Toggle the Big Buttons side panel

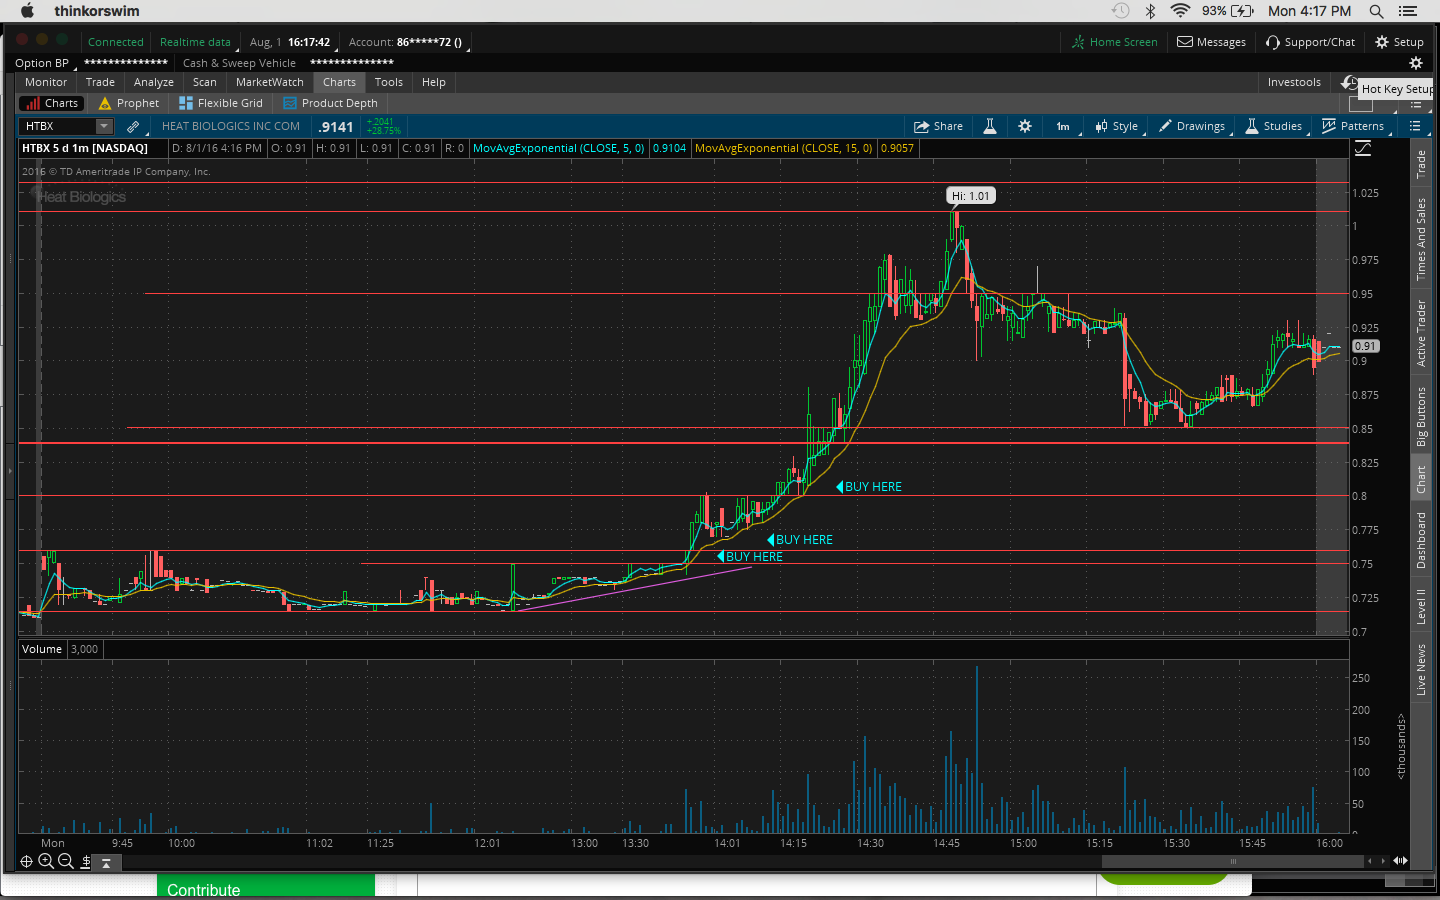(x=1421, y=417)
